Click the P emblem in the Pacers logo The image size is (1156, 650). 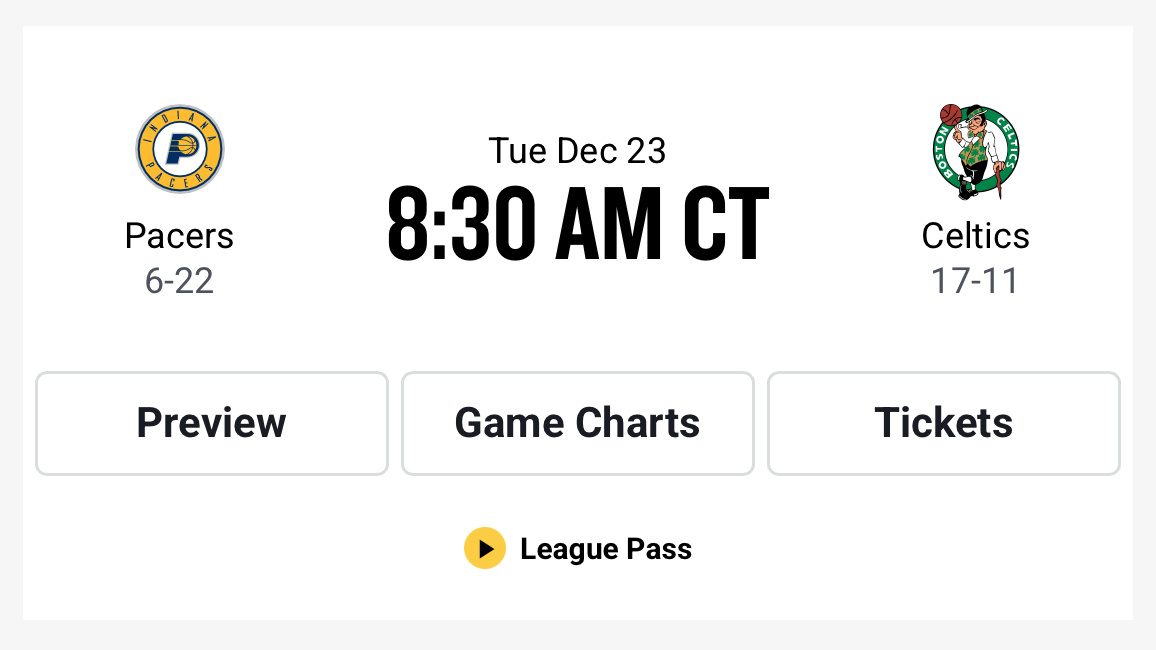coord(180,148)
